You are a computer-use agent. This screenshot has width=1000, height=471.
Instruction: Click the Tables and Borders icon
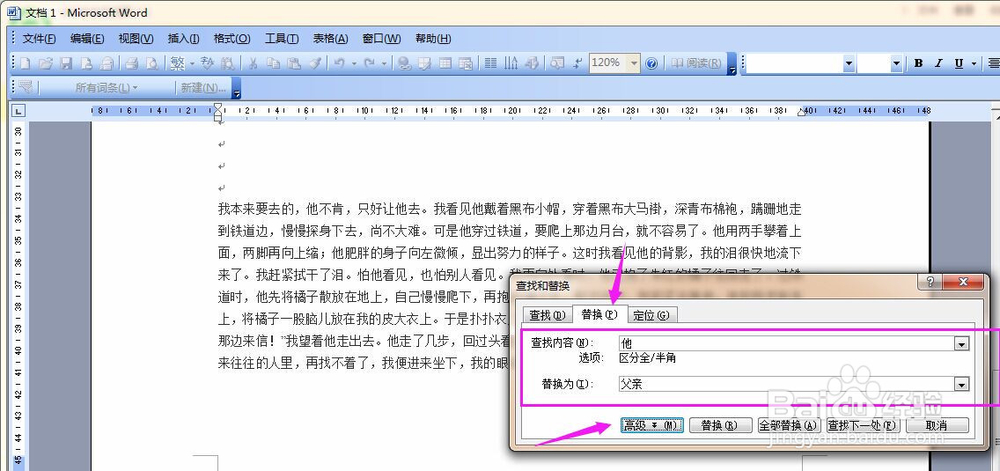(425, 63)
